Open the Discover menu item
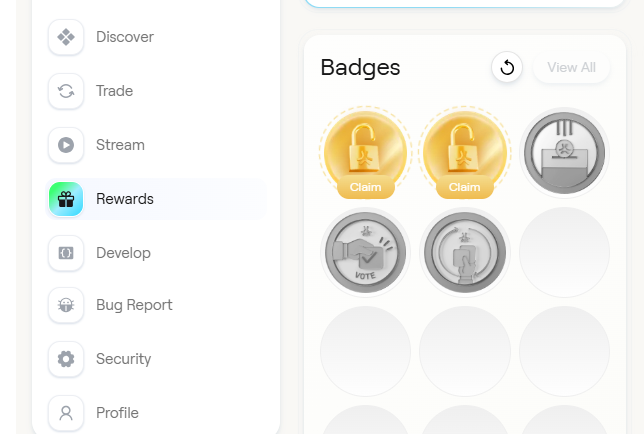This screenshot has width=644, height=434. click(125, 37)
